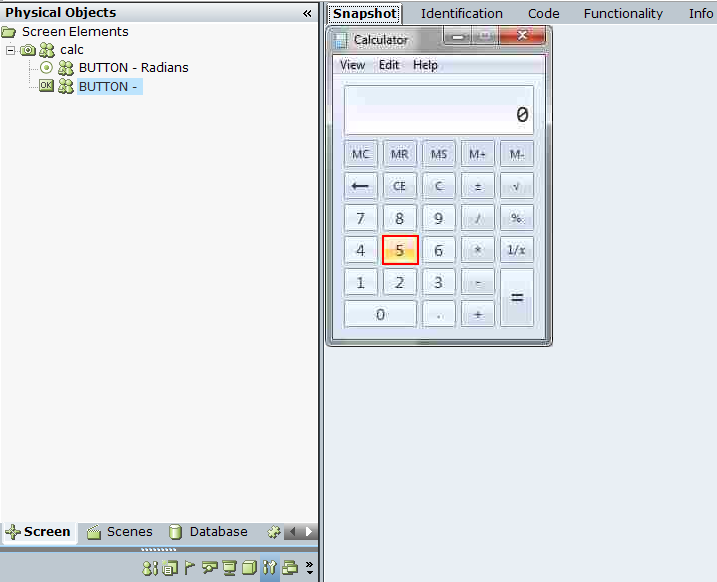Open the Database tab
Viewport: 717px width, 582px height.
point(217,532)
